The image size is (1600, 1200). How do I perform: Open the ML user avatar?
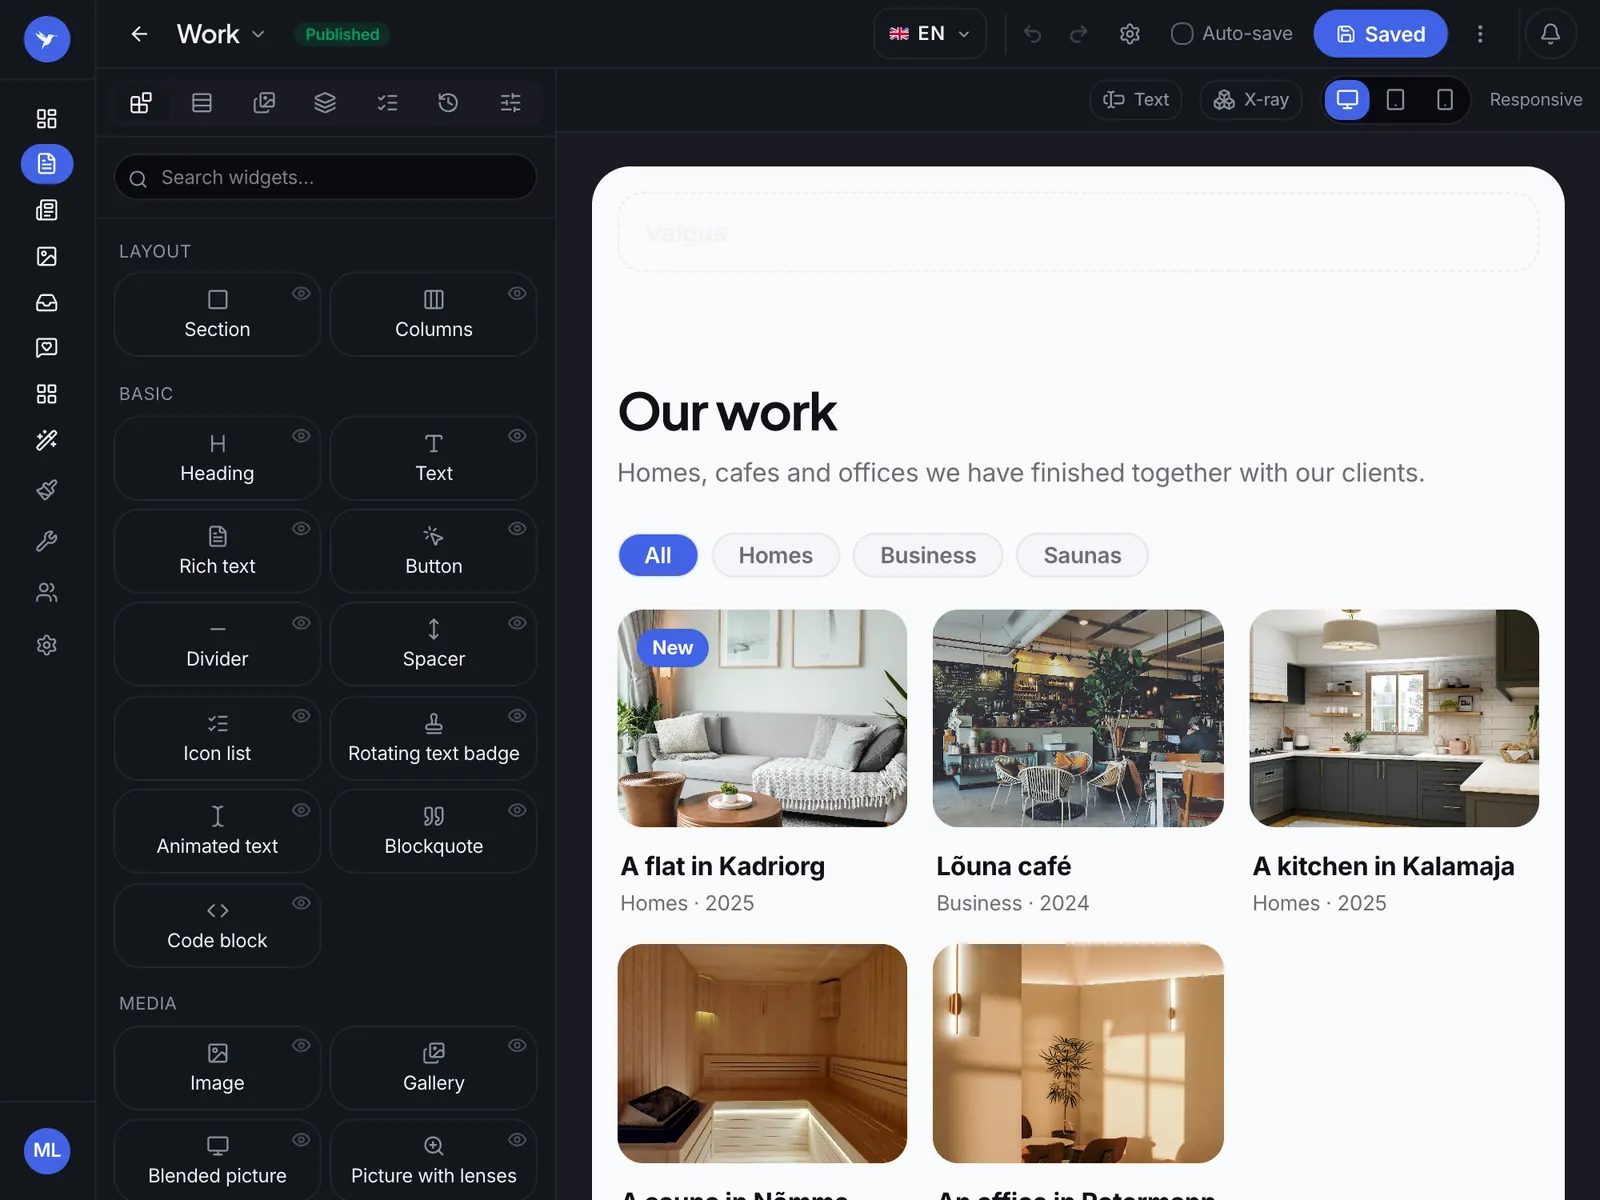click(47, 1151)
